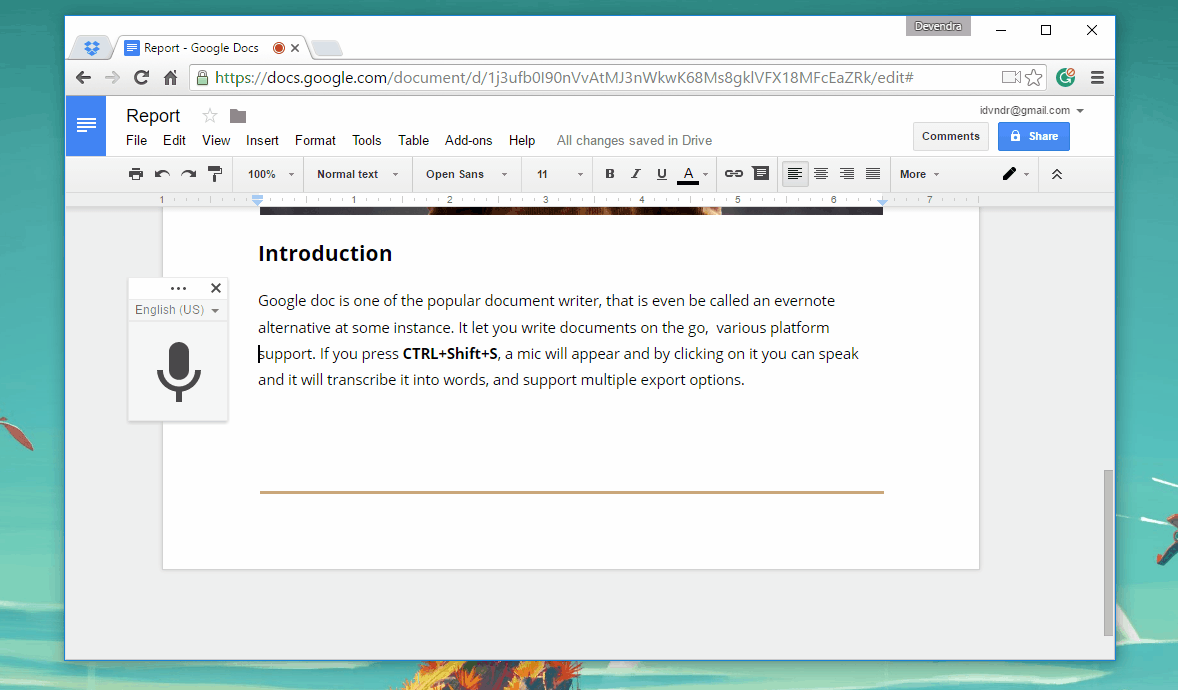The width and height of the screenshot is (1178, 690).
Task: Redo the last undone action
Action: click(189, 174)
